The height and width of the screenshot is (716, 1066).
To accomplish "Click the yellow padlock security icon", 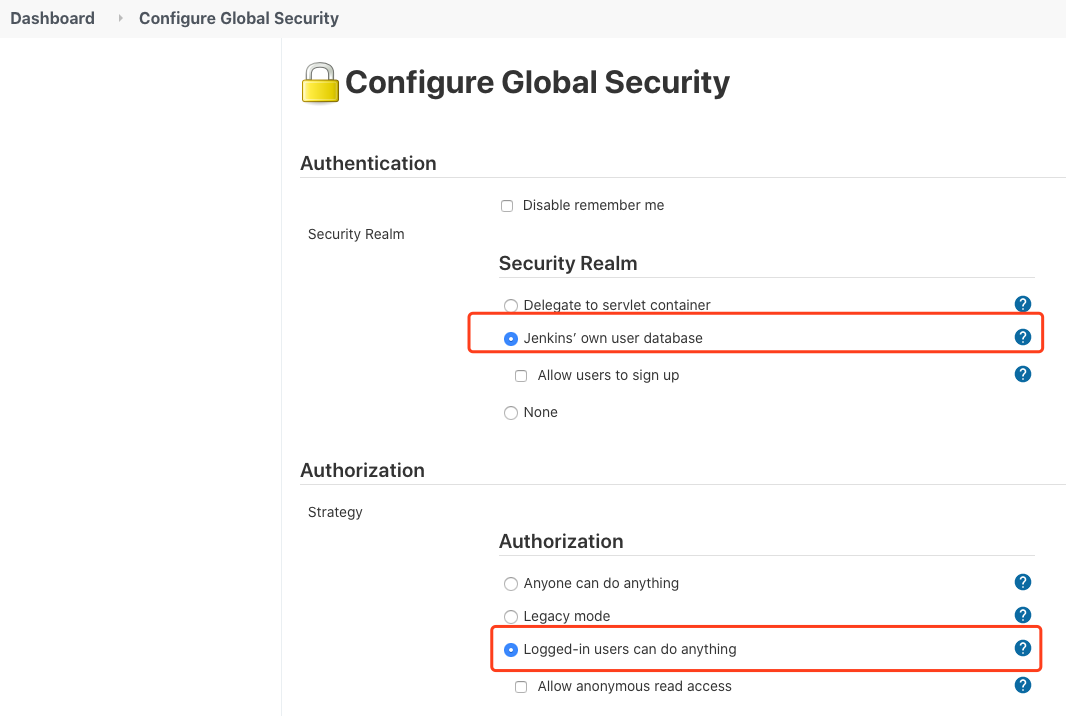I will 320,83.
